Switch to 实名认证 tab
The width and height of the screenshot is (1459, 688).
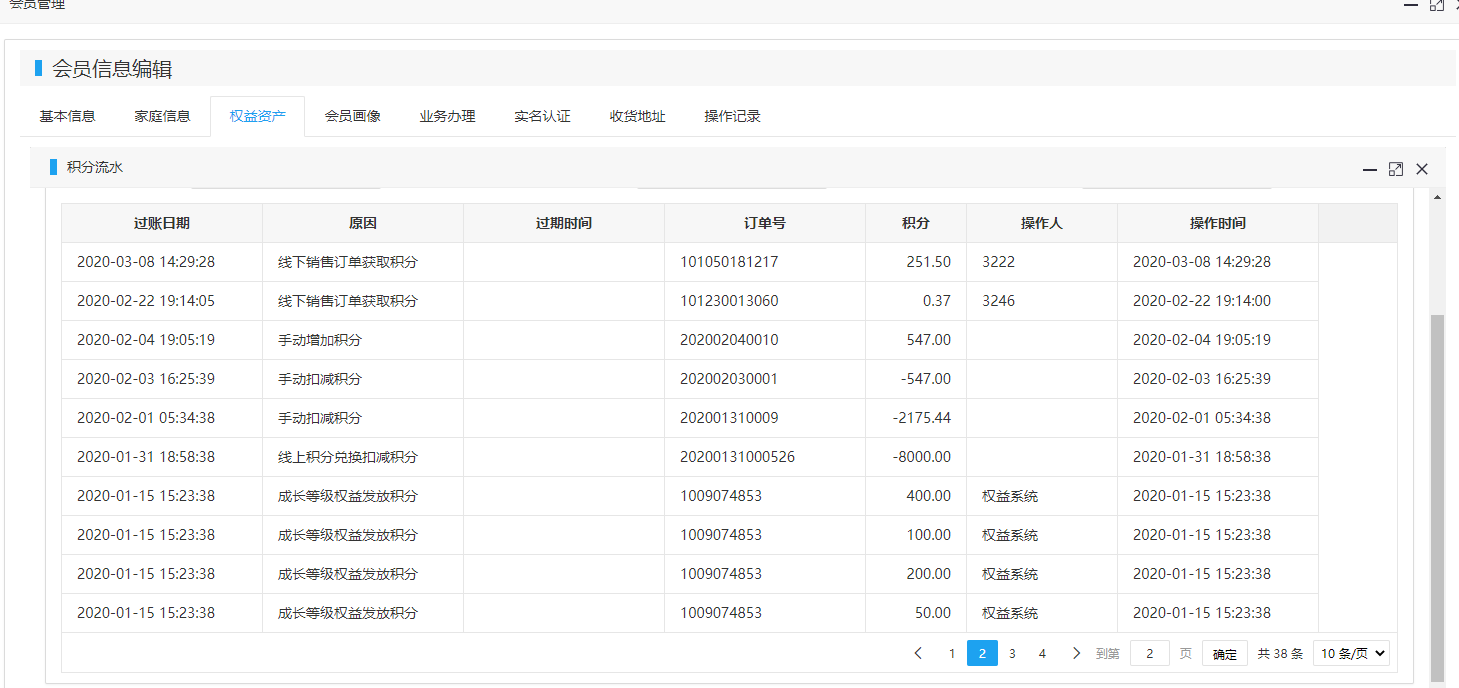[542, 116]
